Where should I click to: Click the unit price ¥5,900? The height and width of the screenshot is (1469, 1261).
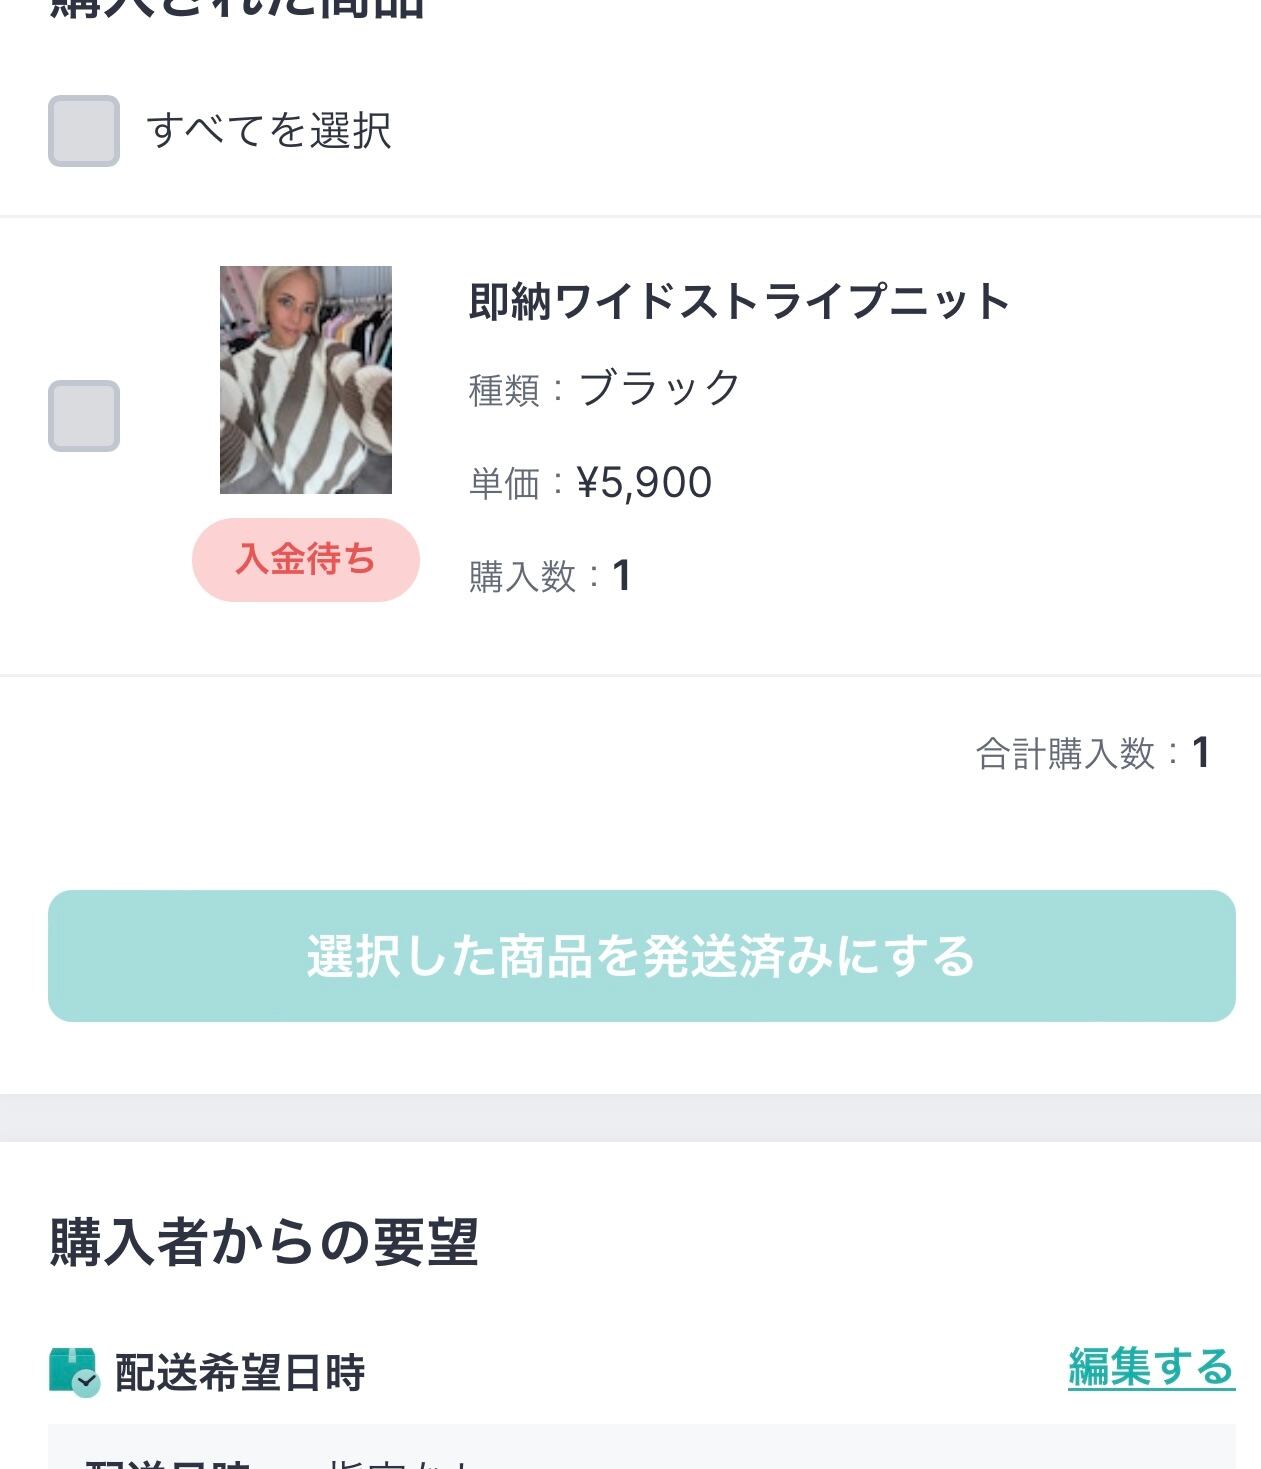tap(645, 483)
